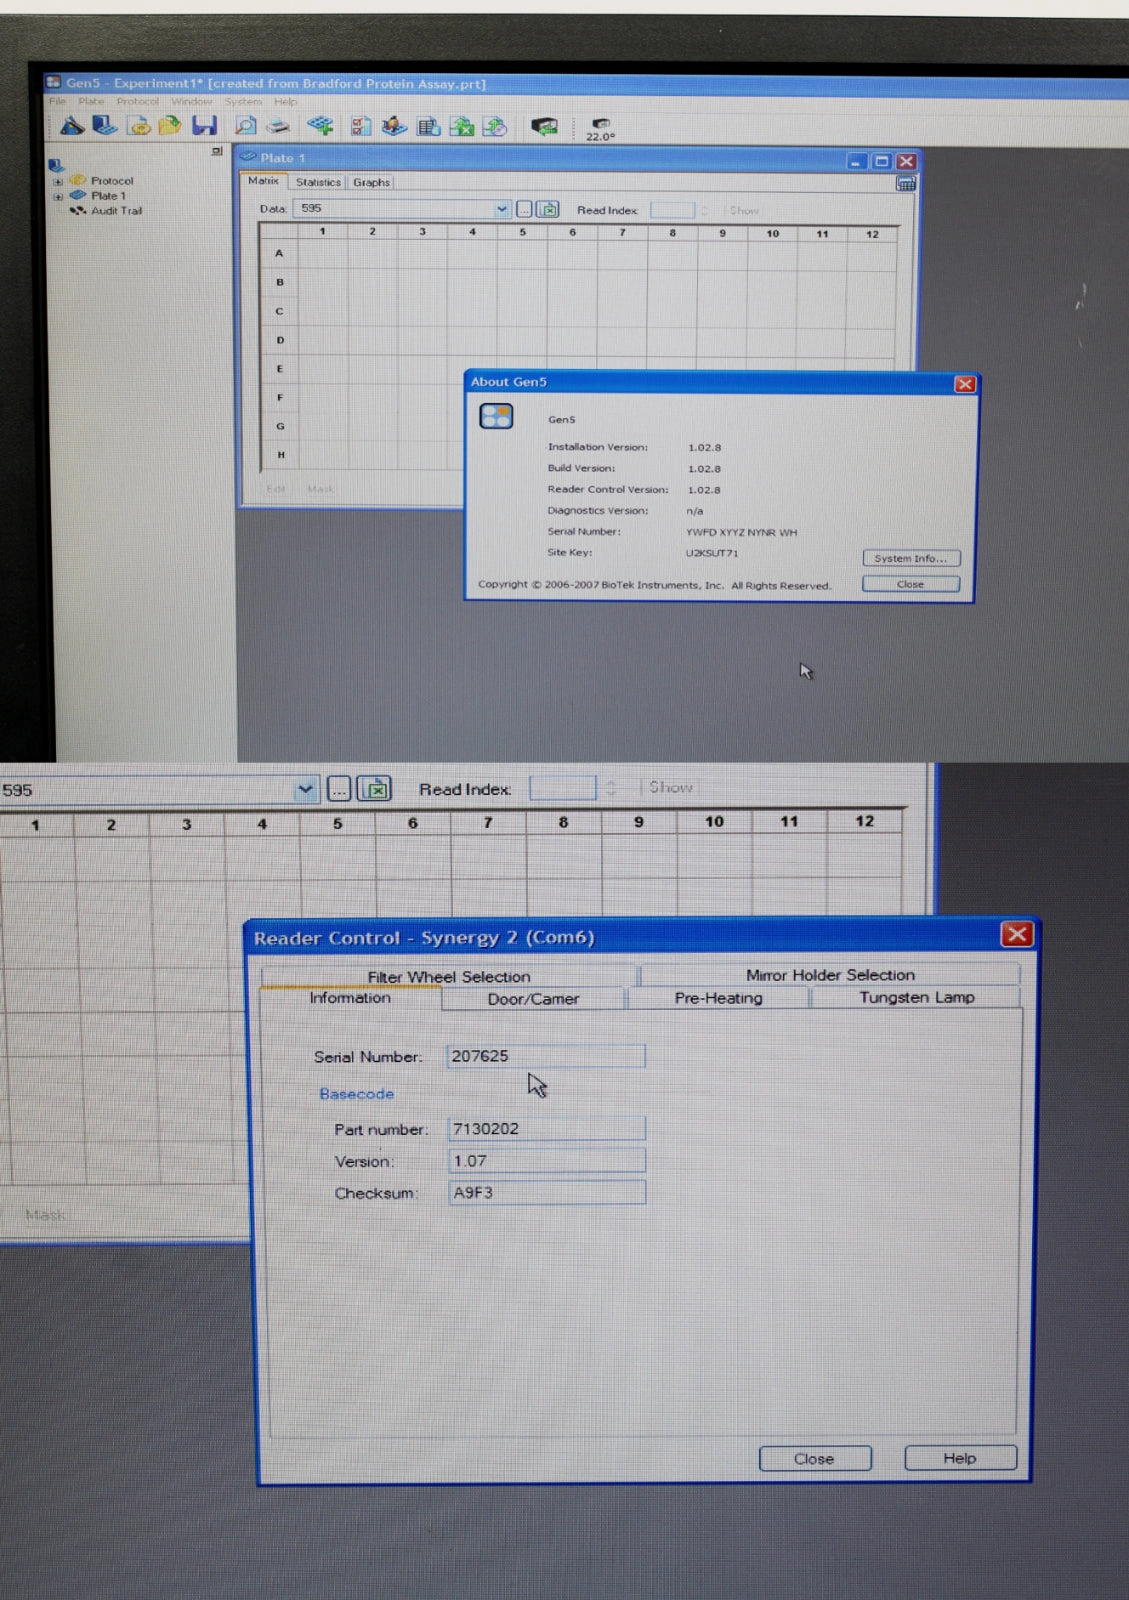The height and width of the screenshot is (1600, 1129).
Task: Open the Pre-Heating tab
Action: (x=718, y=998)
